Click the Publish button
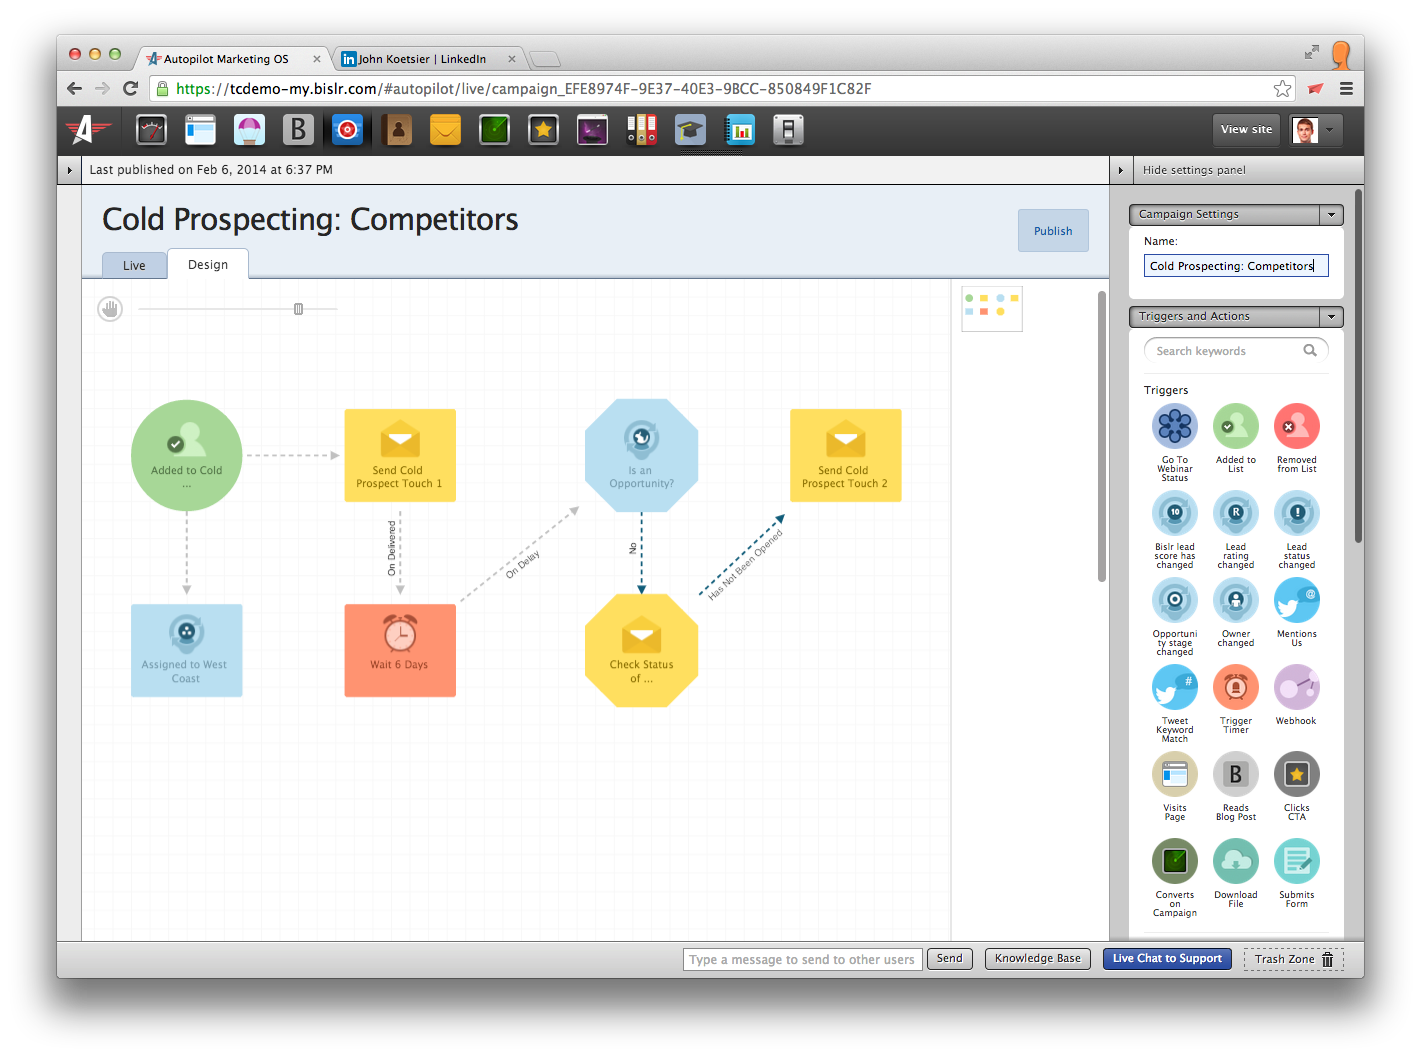This screenshot has width=1421, height=1057. [x=1053, y=231]
